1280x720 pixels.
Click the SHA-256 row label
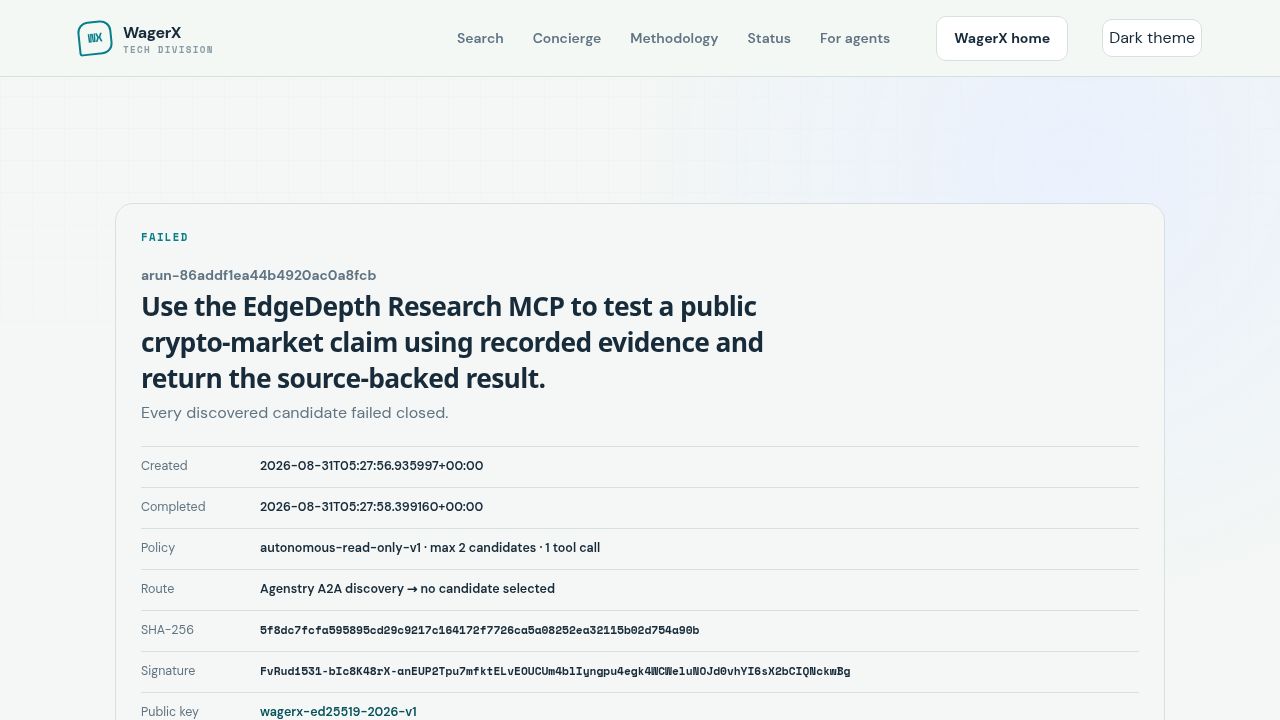click(x=167, y=630)
